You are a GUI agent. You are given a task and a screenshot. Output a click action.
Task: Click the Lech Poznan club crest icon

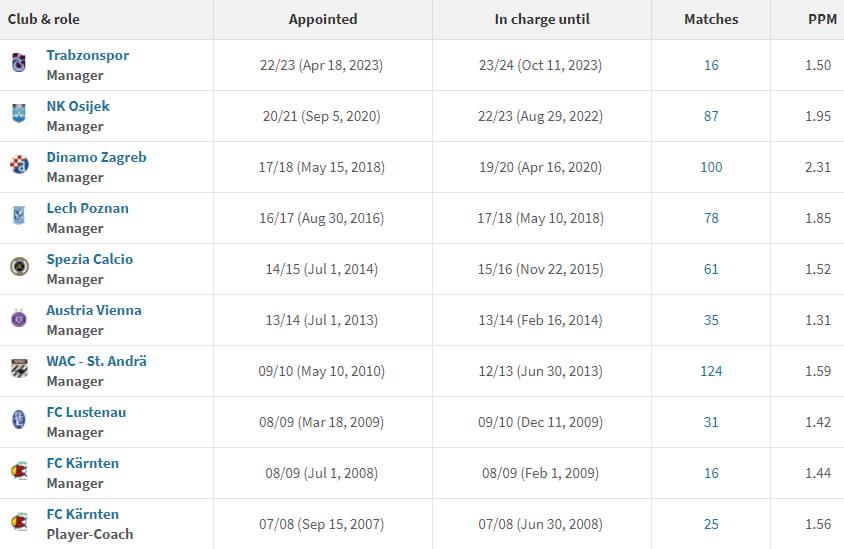[19, 217]
